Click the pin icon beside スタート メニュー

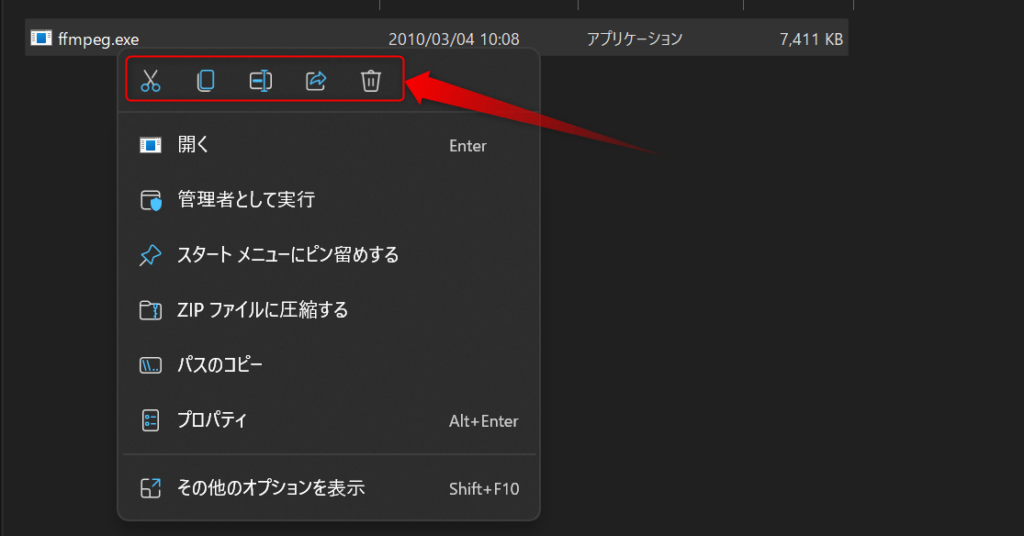[150, 255]
